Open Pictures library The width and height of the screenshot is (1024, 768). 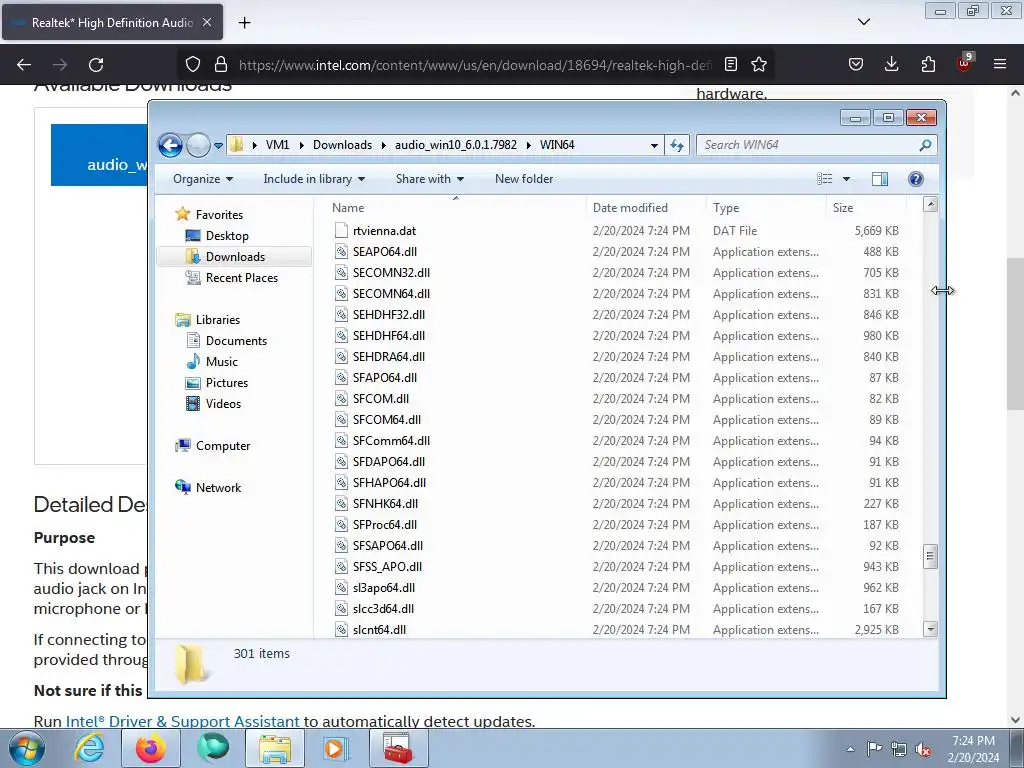click(x=227, y=383)
